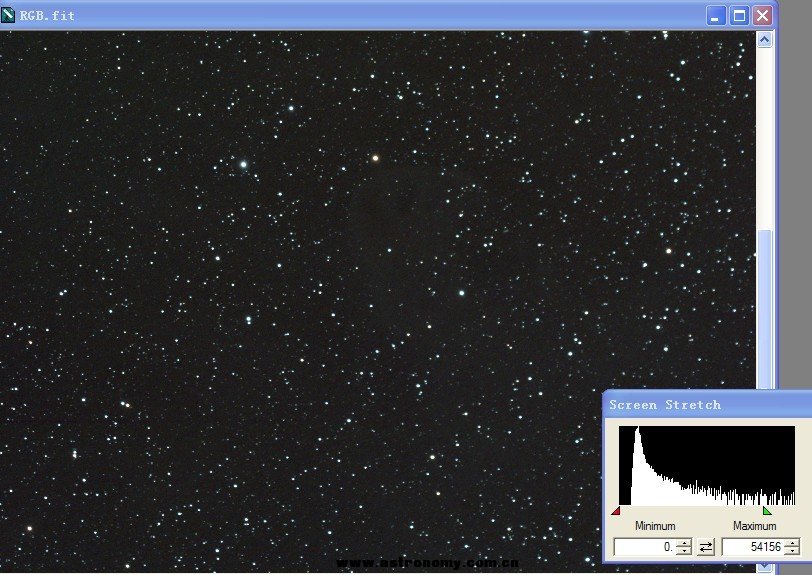The width and height of the screenshot is (812, 575).
Task: Increase the Maximum value with the up spinner
Action: pyautogui.click(x=792, y=543)
